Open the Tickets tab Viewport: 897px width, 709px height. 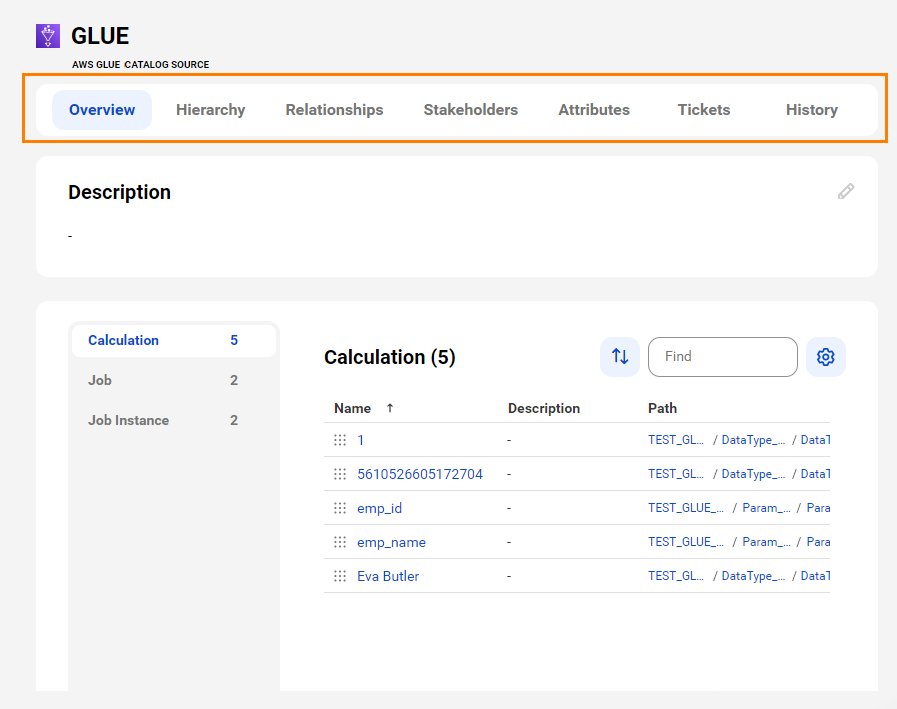[704, 110]
